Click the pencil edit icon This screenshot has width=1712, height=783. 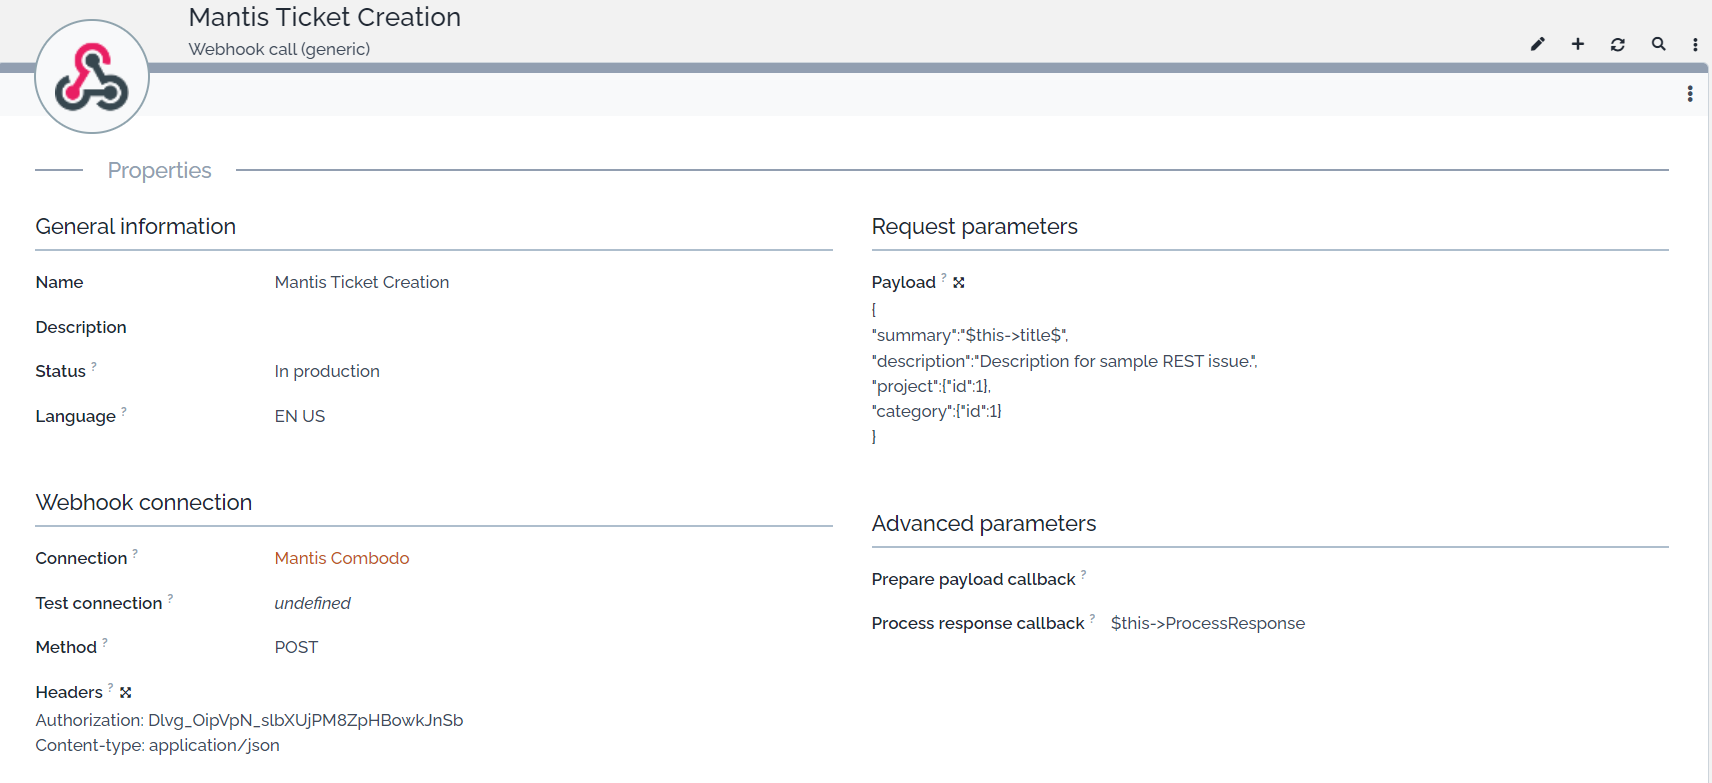1537,44
